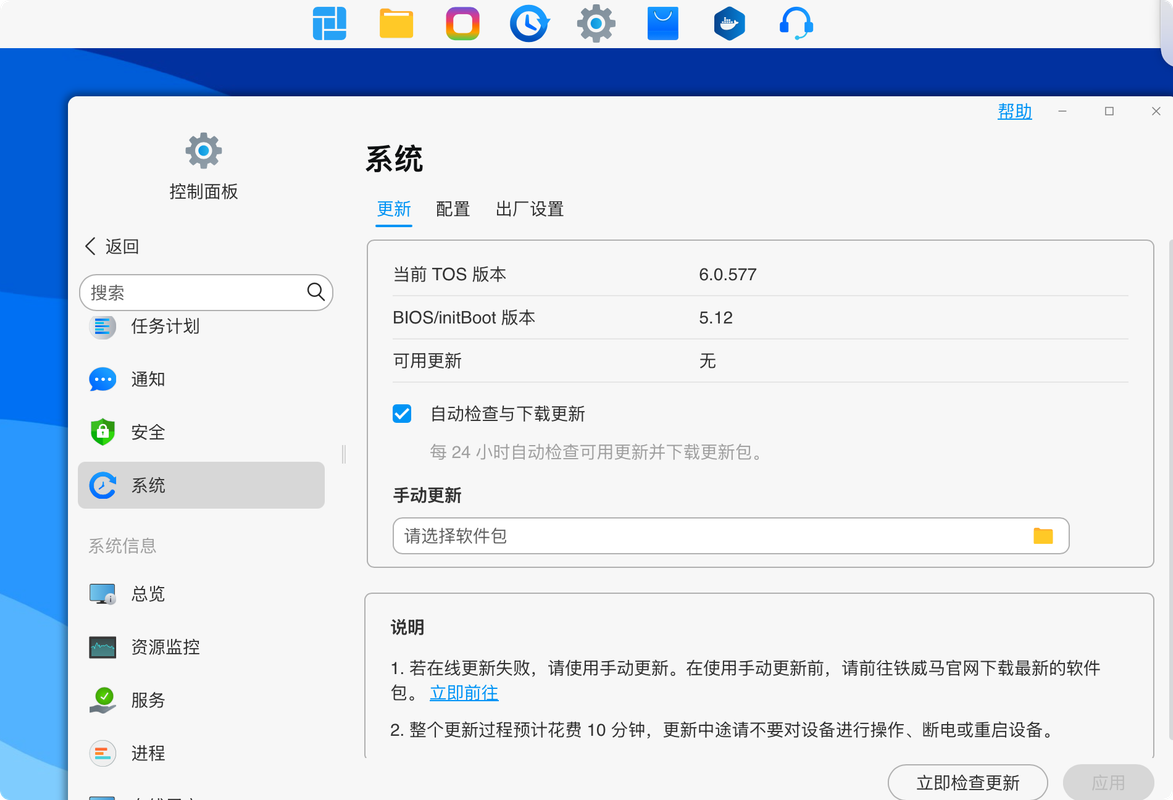1173x800 pixels.
Task: Launch Docker Manager from the dock
Action: click(x=729, y=23)
